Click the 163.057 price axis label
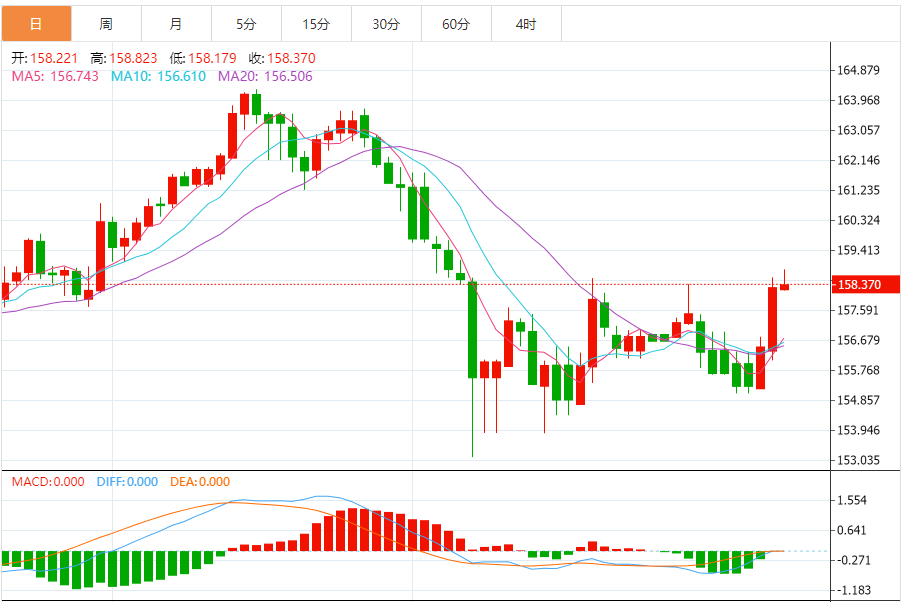Screen dimensions: 905x602 click(x=858, y=130)
